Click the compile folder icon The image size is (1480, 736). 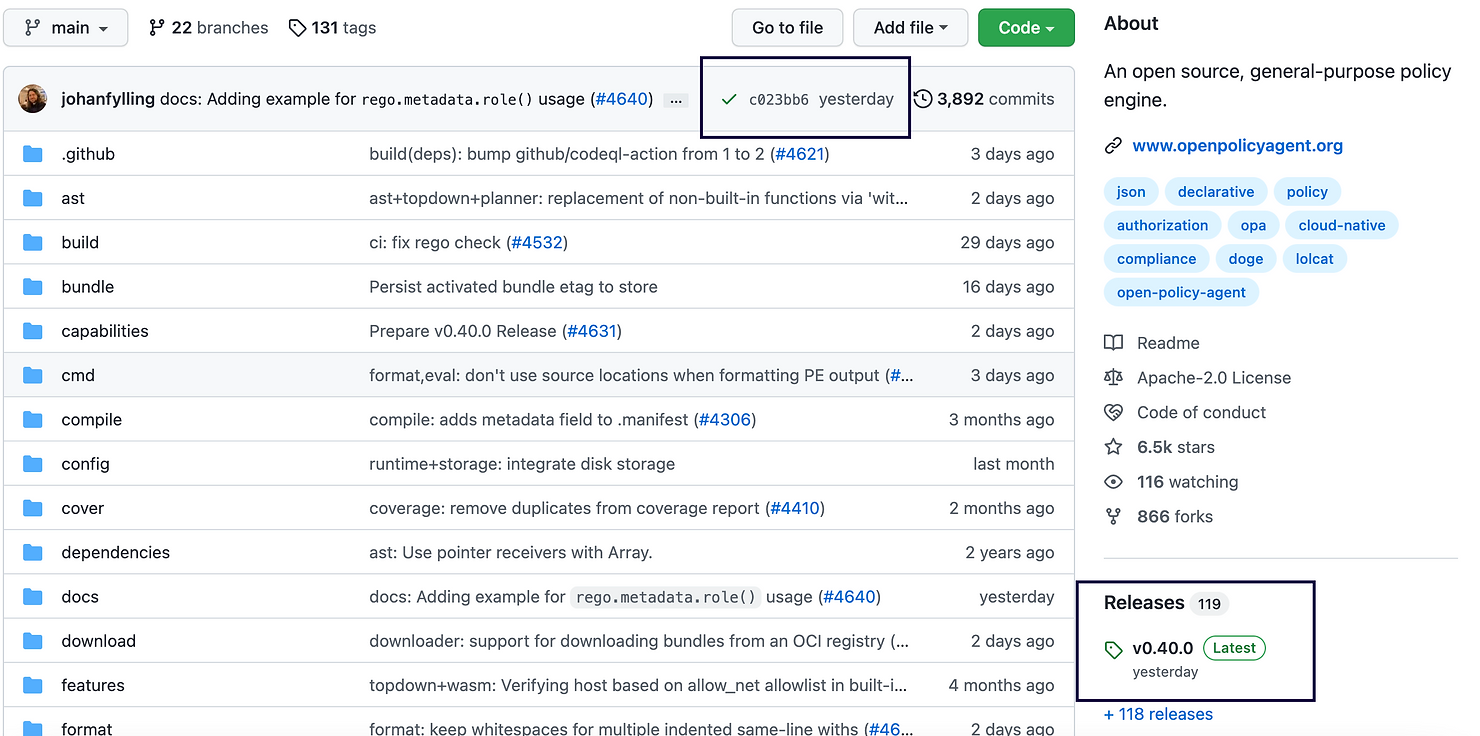pyautogui.click(x=33, y=419)
